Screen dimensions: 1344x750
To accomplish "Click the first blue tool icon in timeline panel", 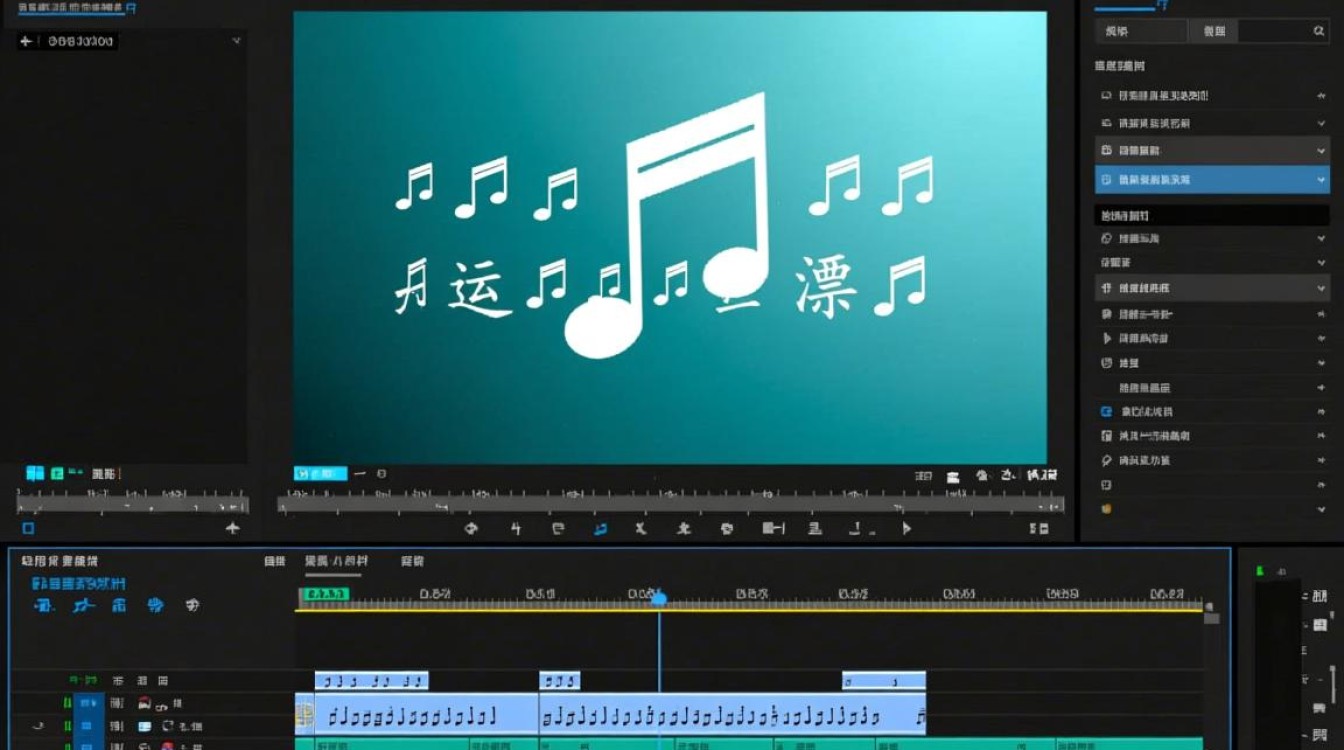I will [43, 605].
